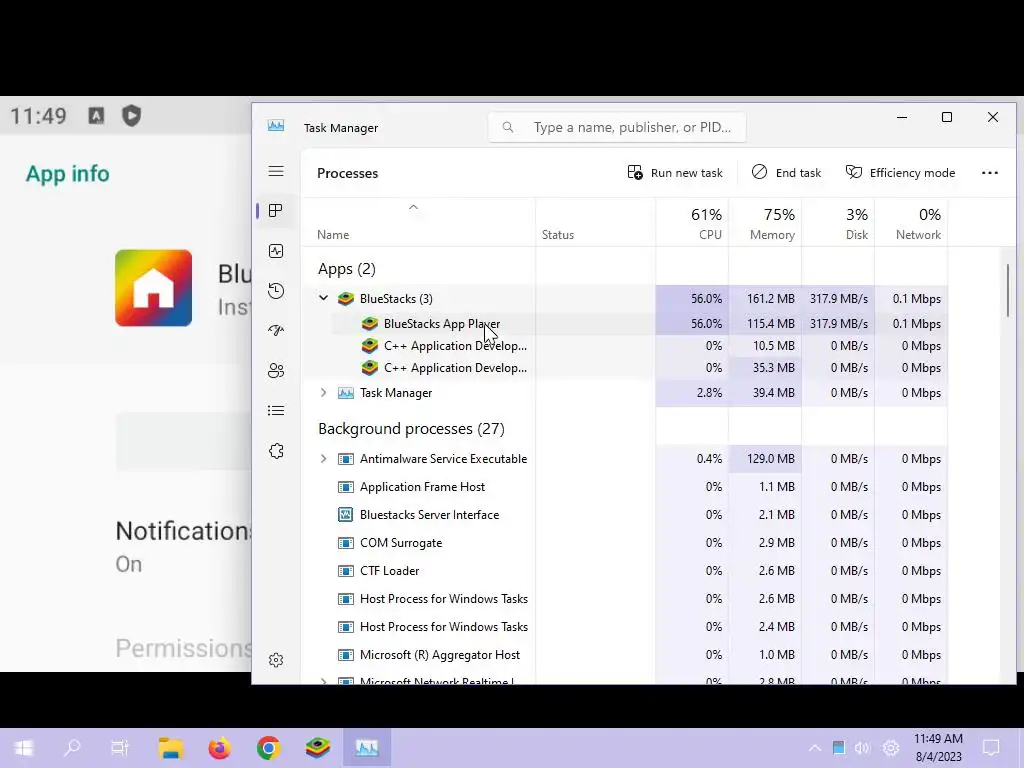The image size is (1024, 768).
Task: Sort processes by Status column
Action: [x=558, y=234]
